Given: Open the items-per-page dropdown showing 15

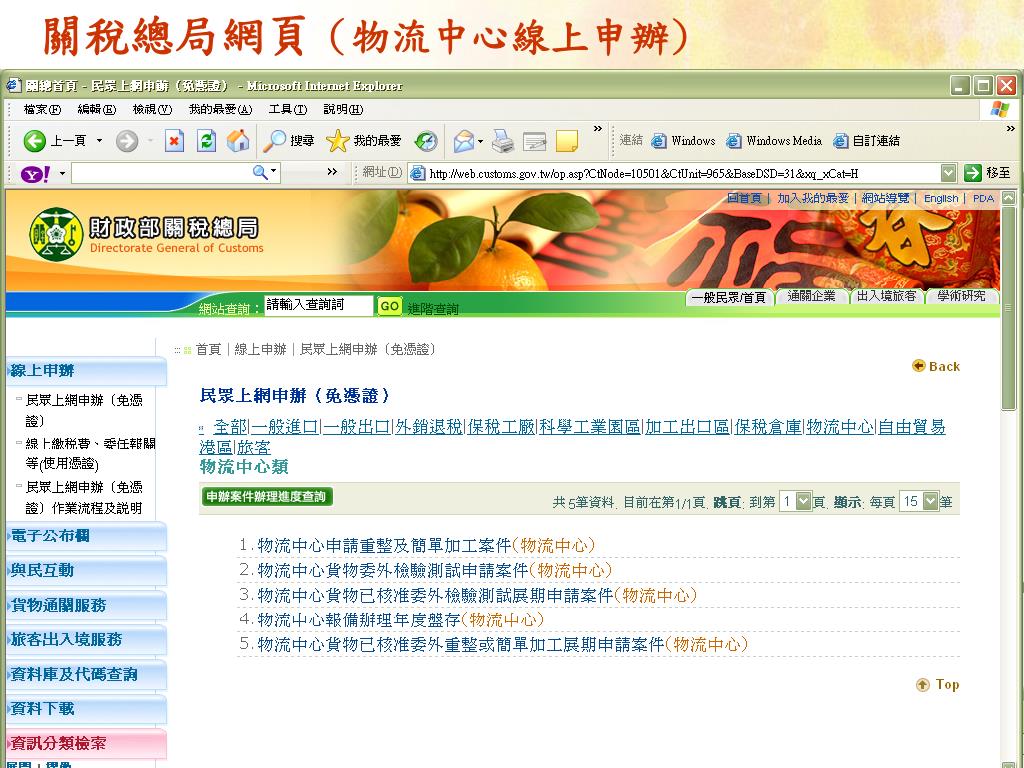Looking at the screenshot, I should 931,501.
